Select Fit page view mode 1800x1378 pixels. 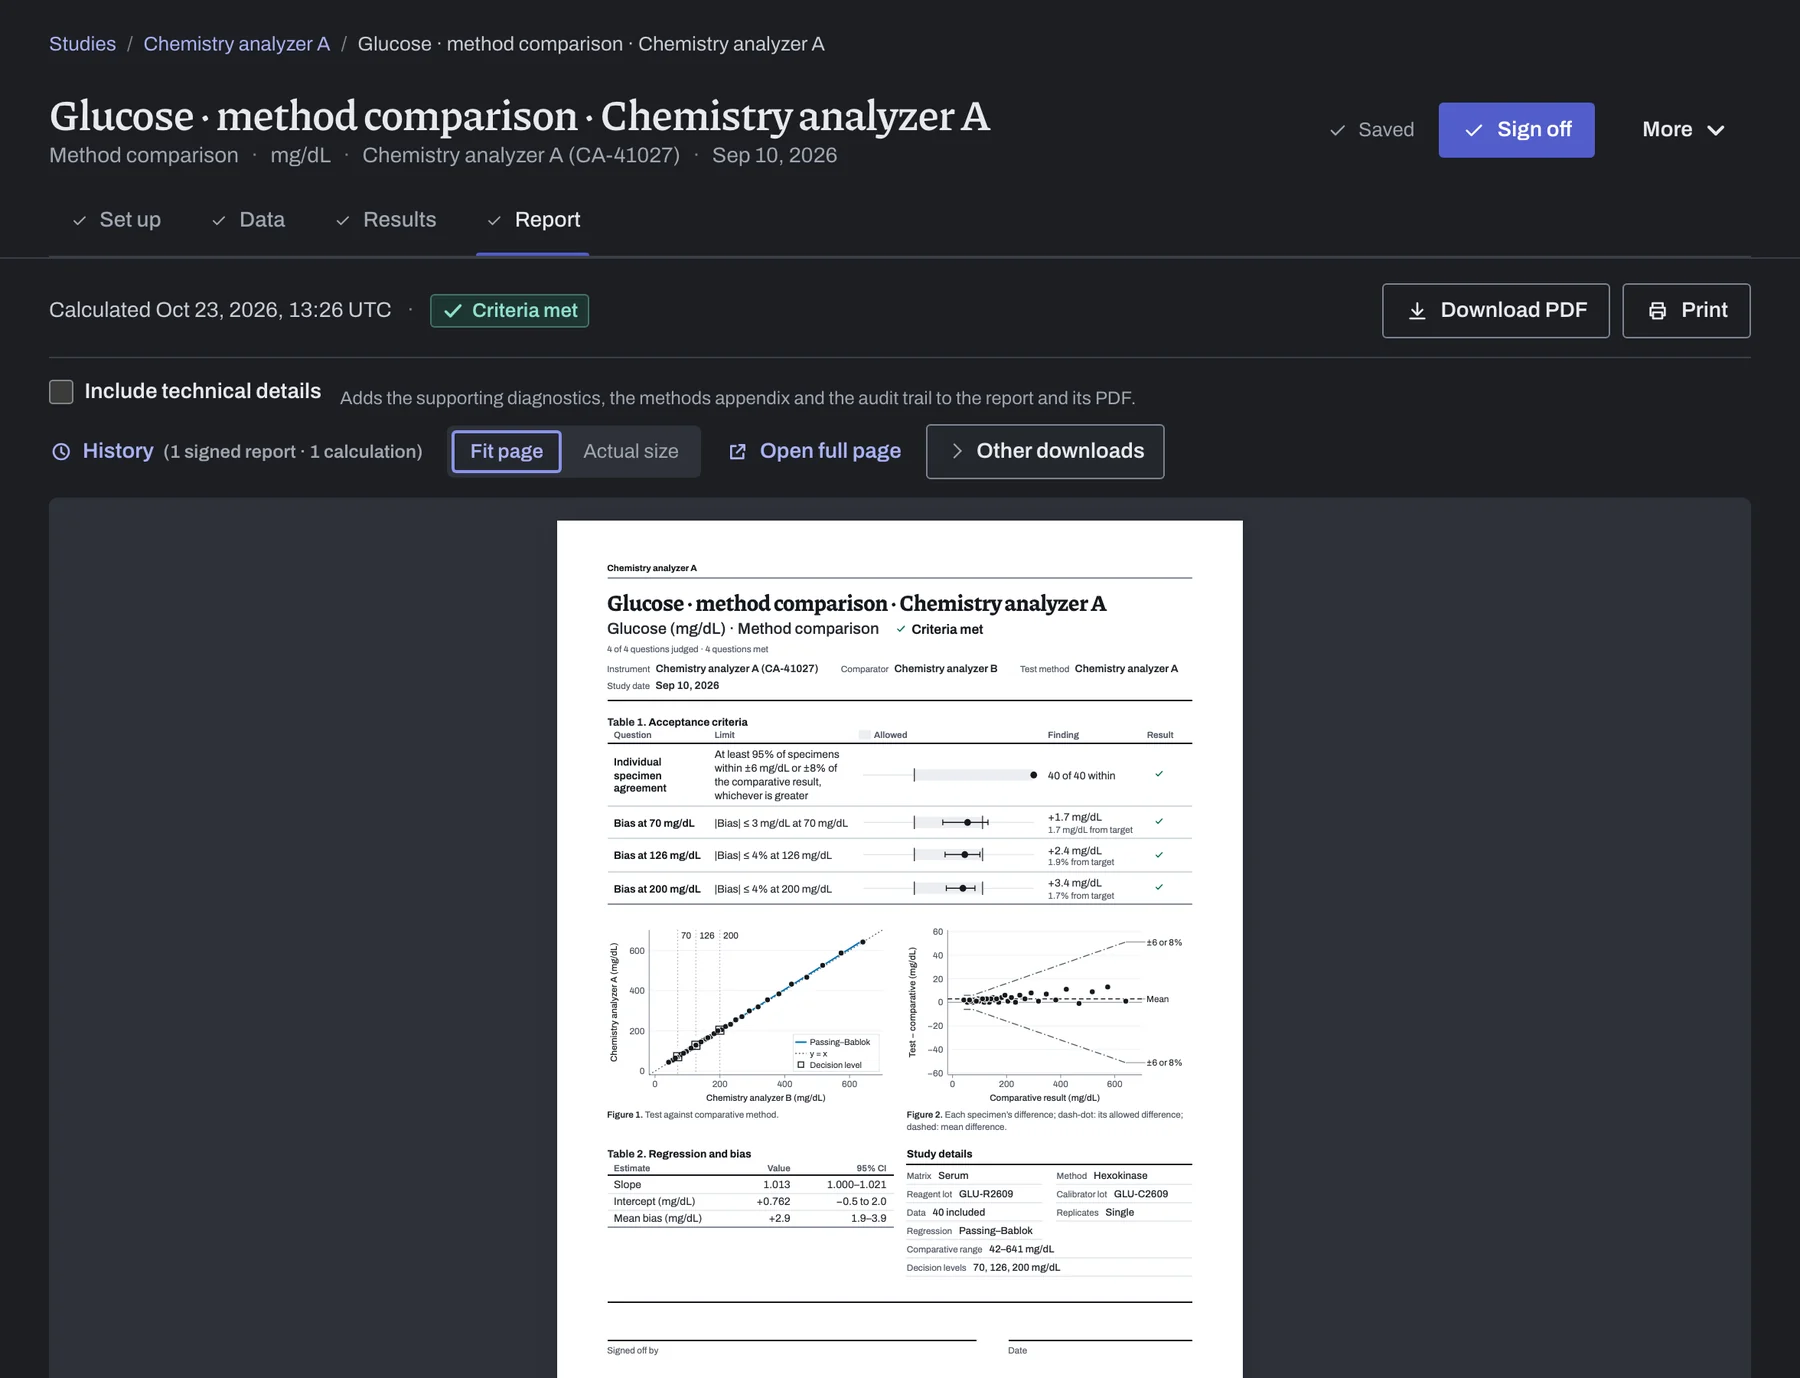click(506, 451)
